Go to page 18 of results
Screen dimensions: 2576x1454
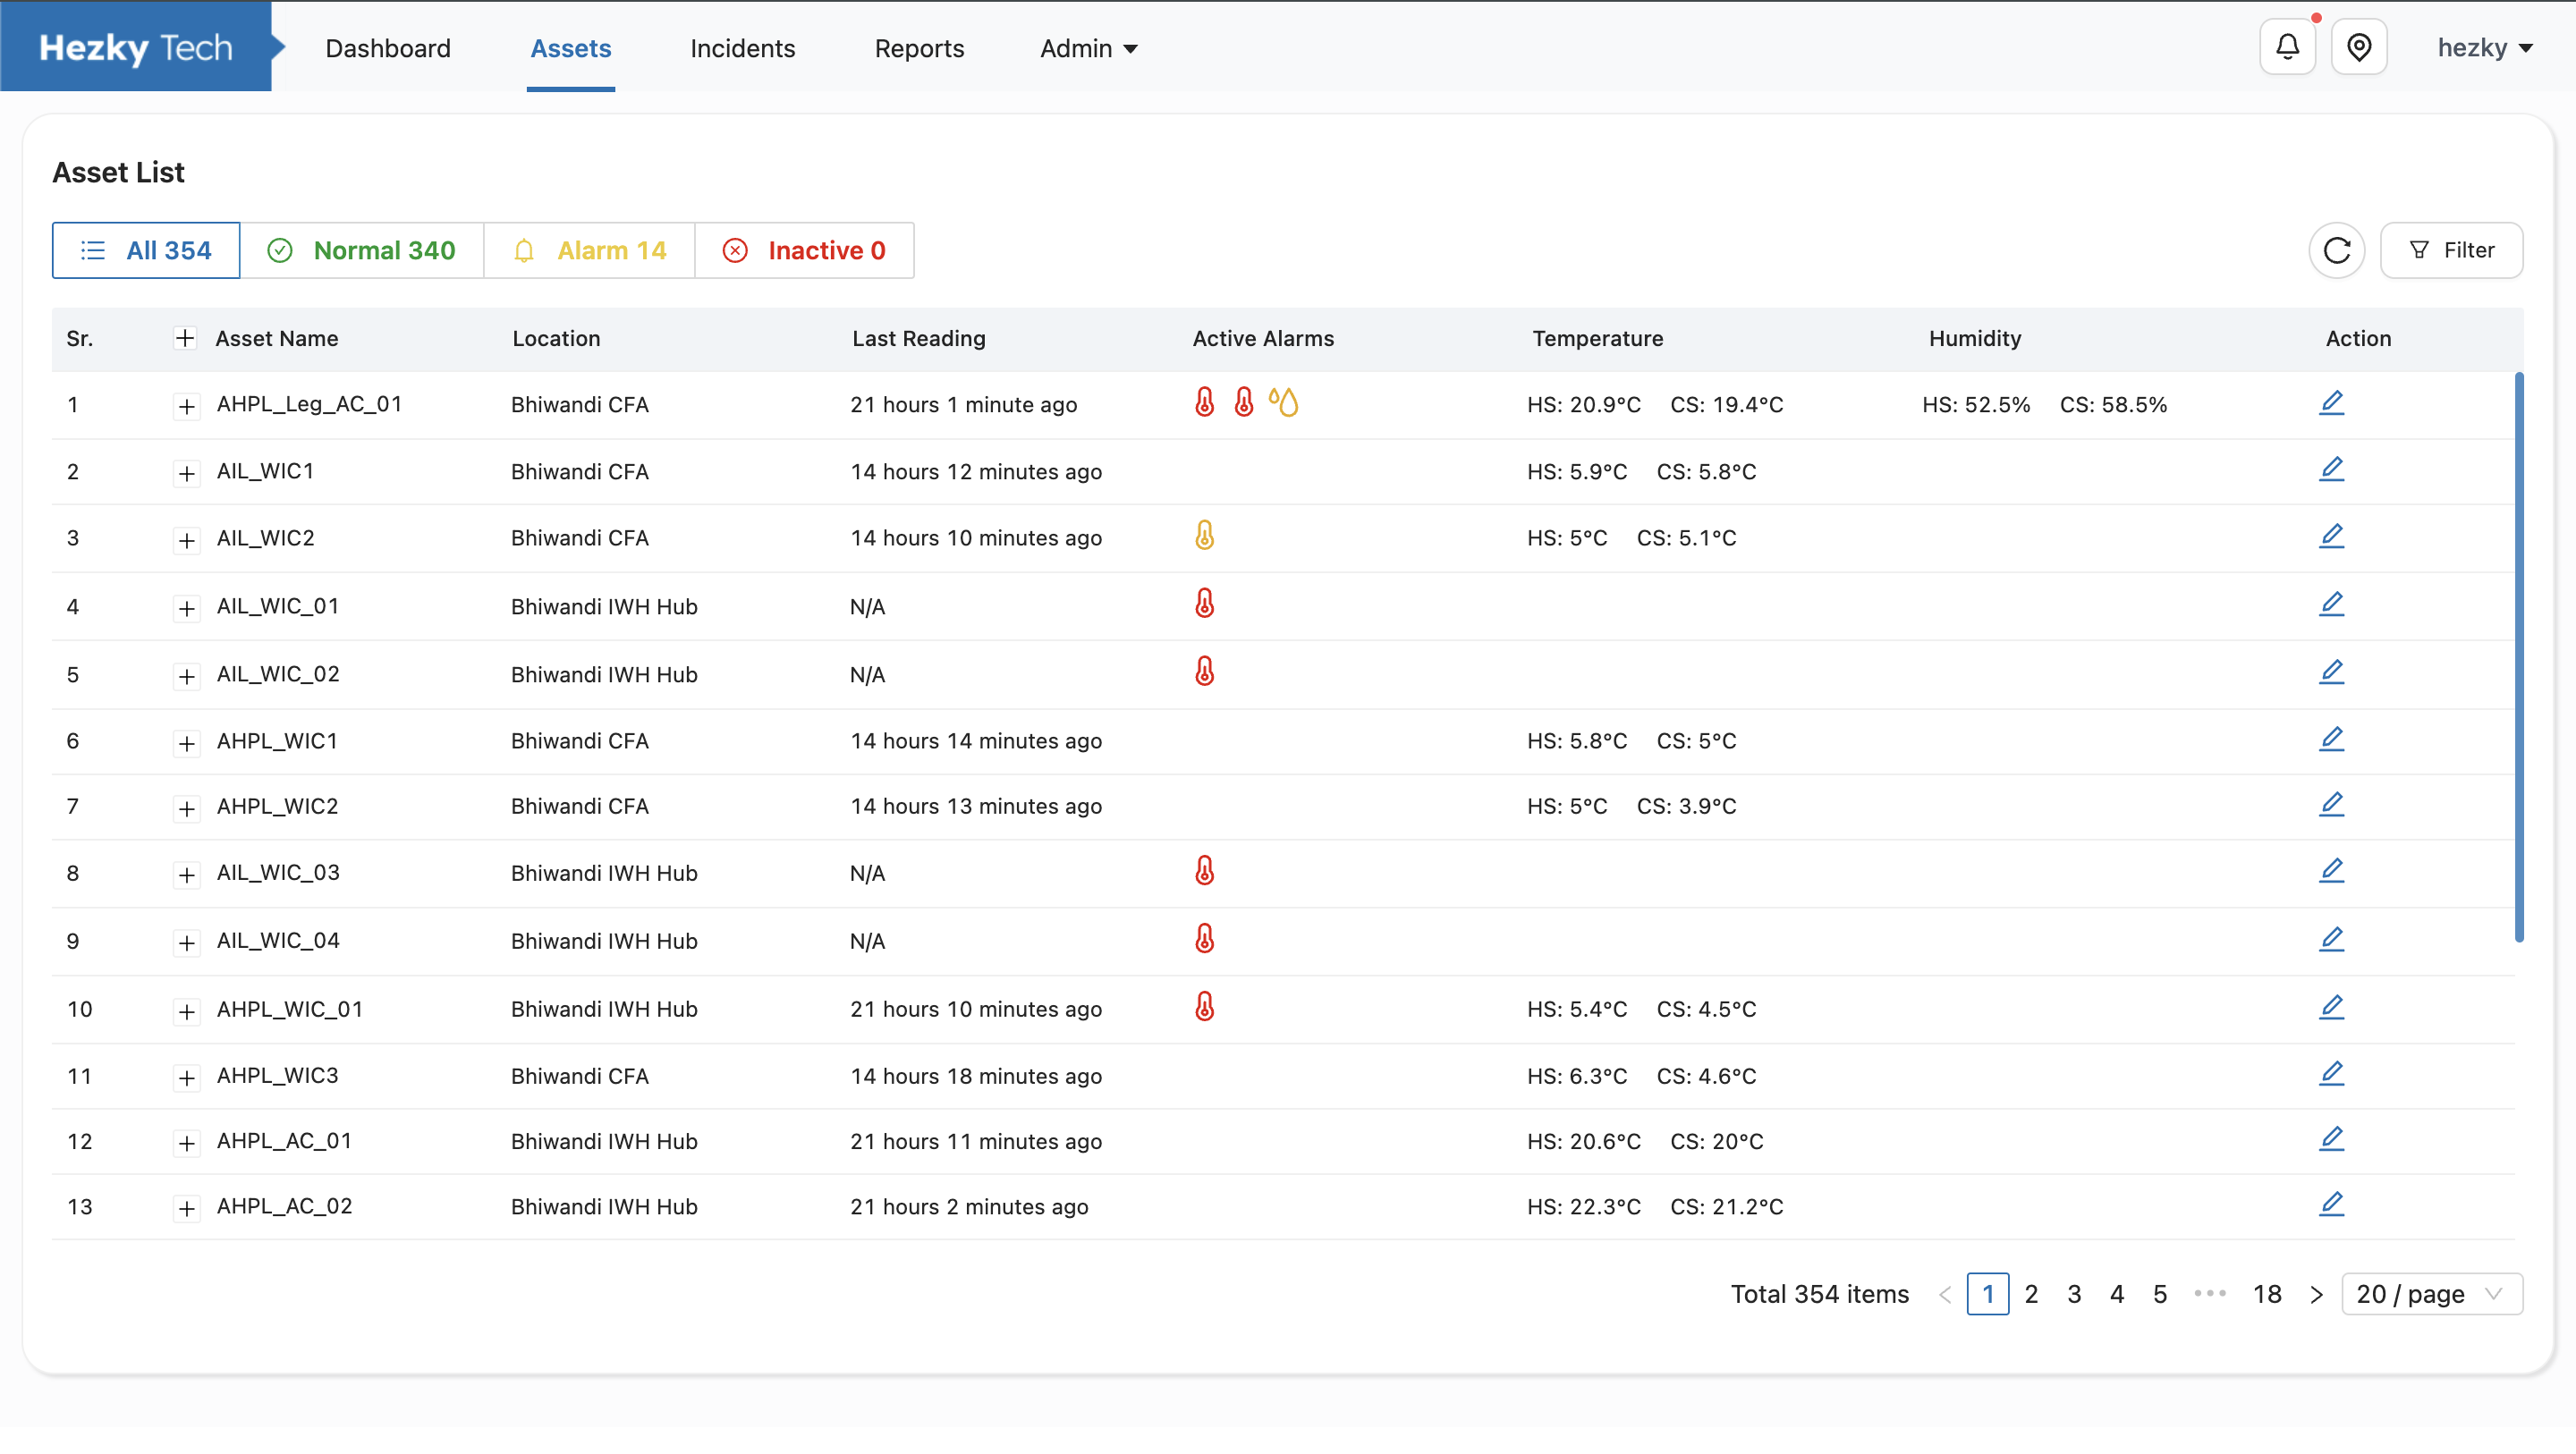pyautogui.click(x=2266, y=1294)
